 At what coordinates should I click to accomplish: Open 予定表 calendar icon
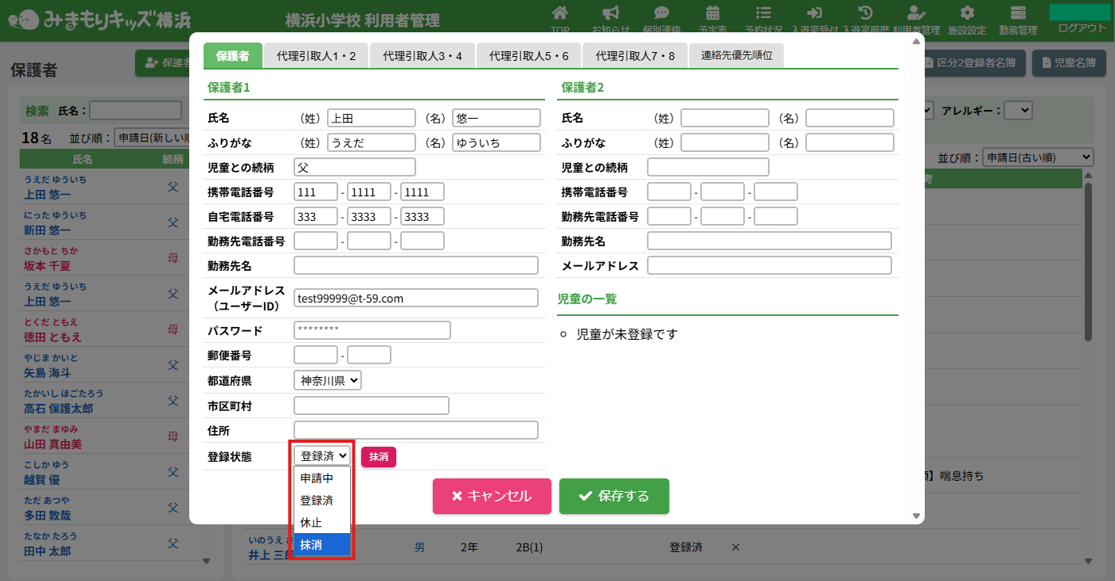[712, 15]
